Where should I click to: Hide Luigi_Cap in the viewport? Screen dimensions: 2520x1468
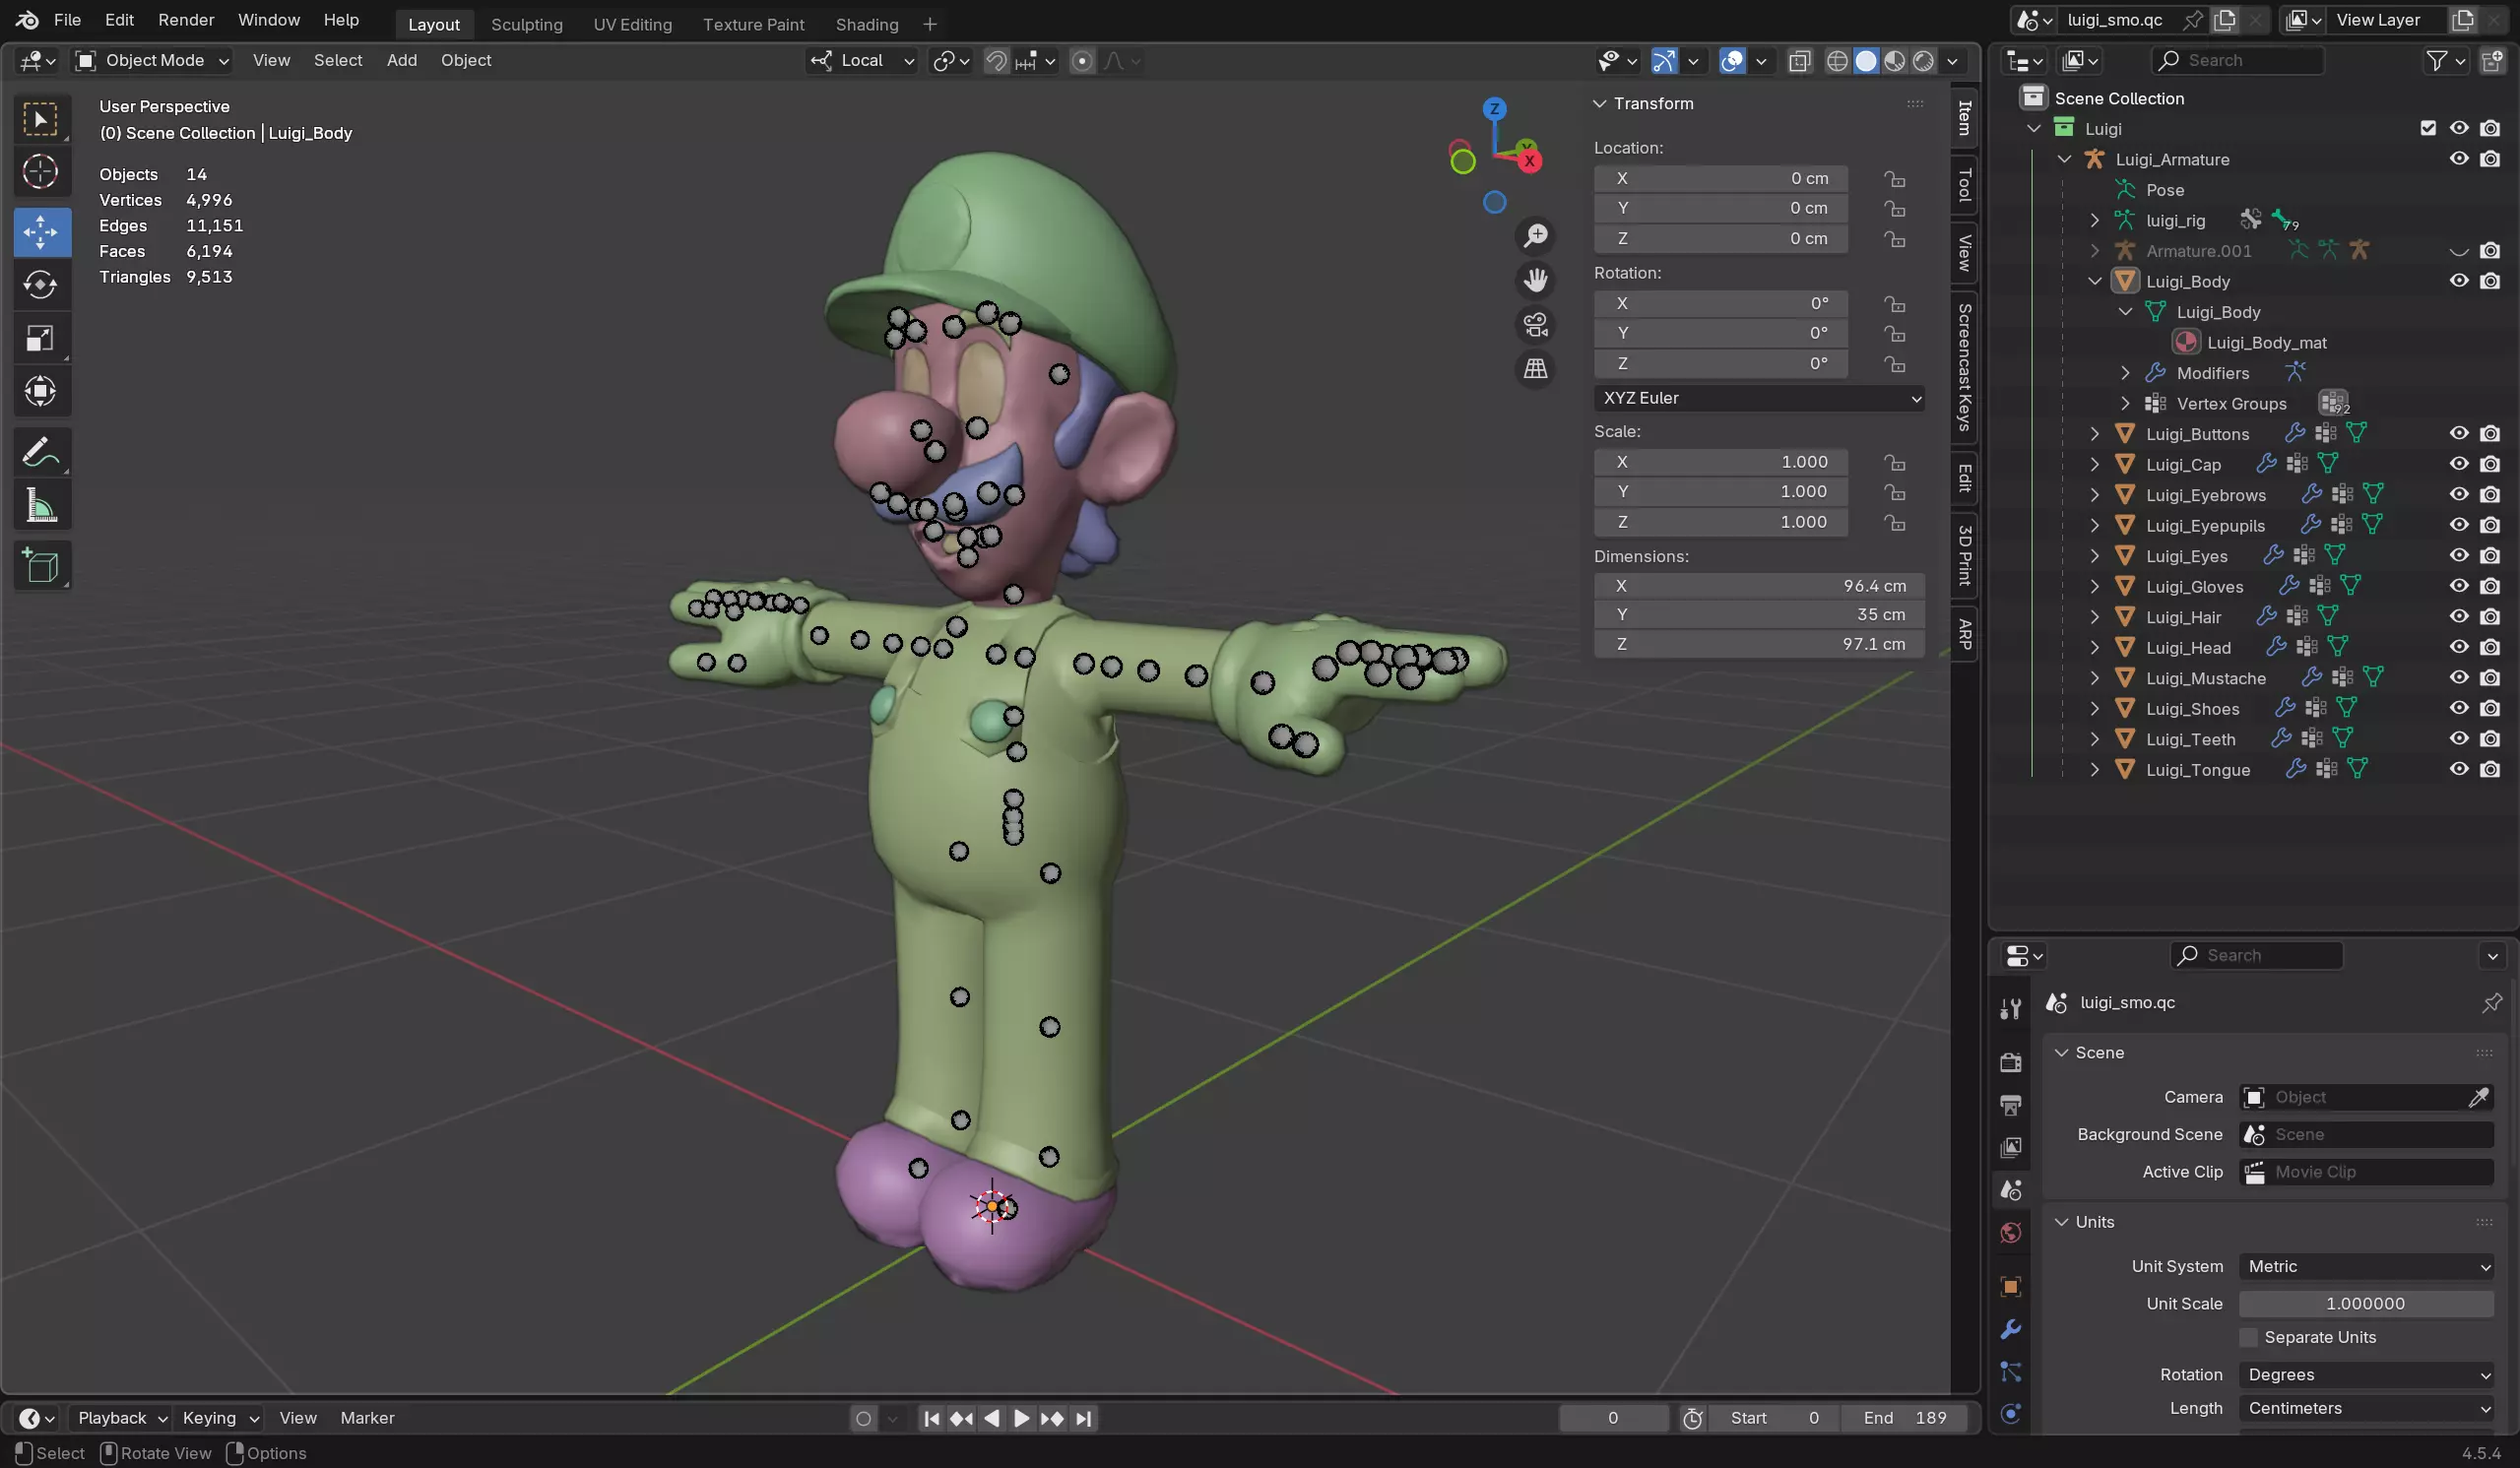point(2459,464)
